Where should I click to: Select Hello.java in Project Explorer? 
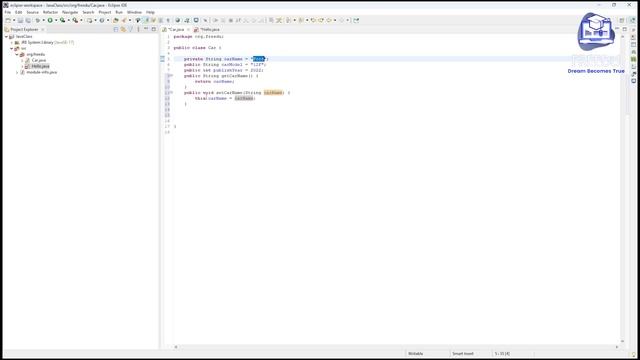[40, 66]
